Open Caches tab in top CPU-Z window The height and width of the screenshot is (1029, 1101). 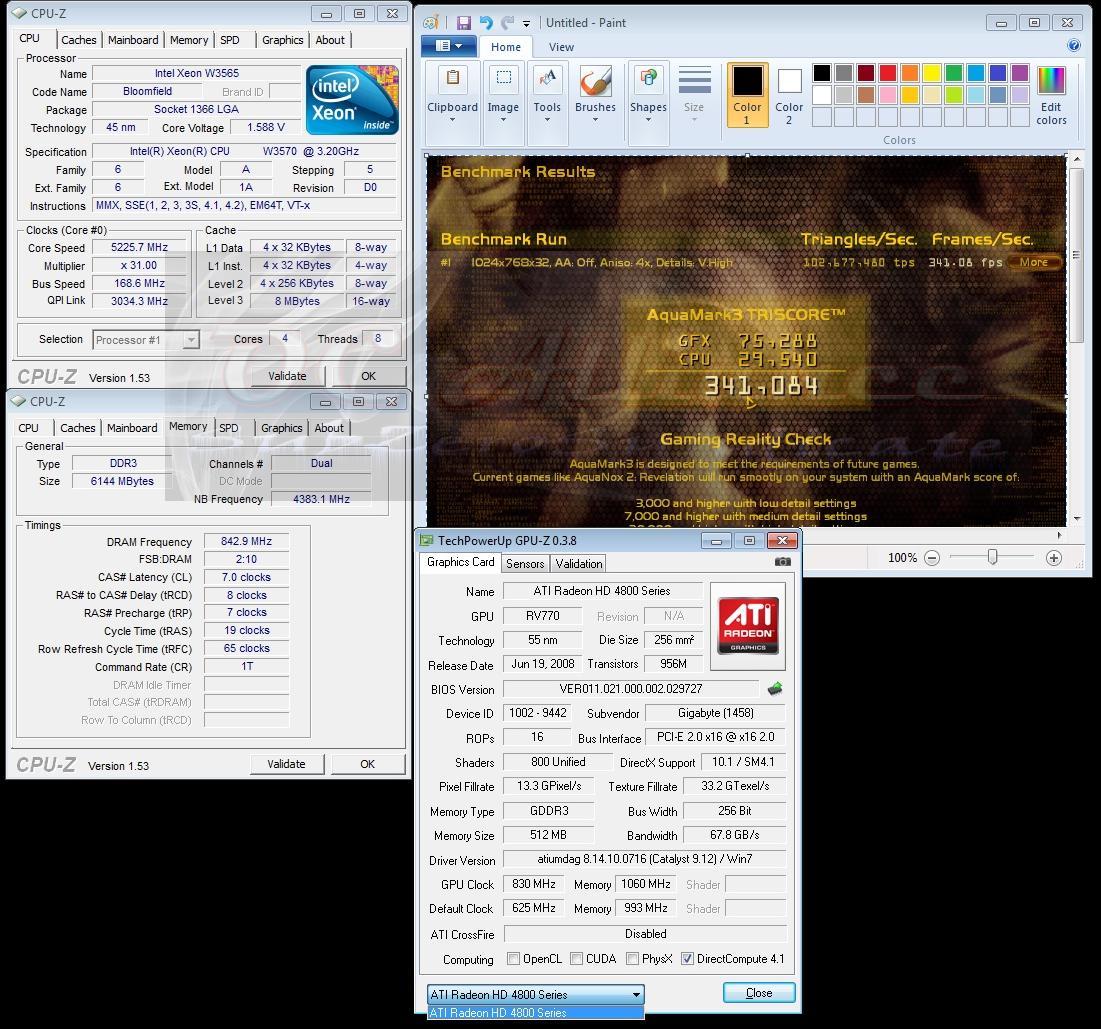point(79,40)
